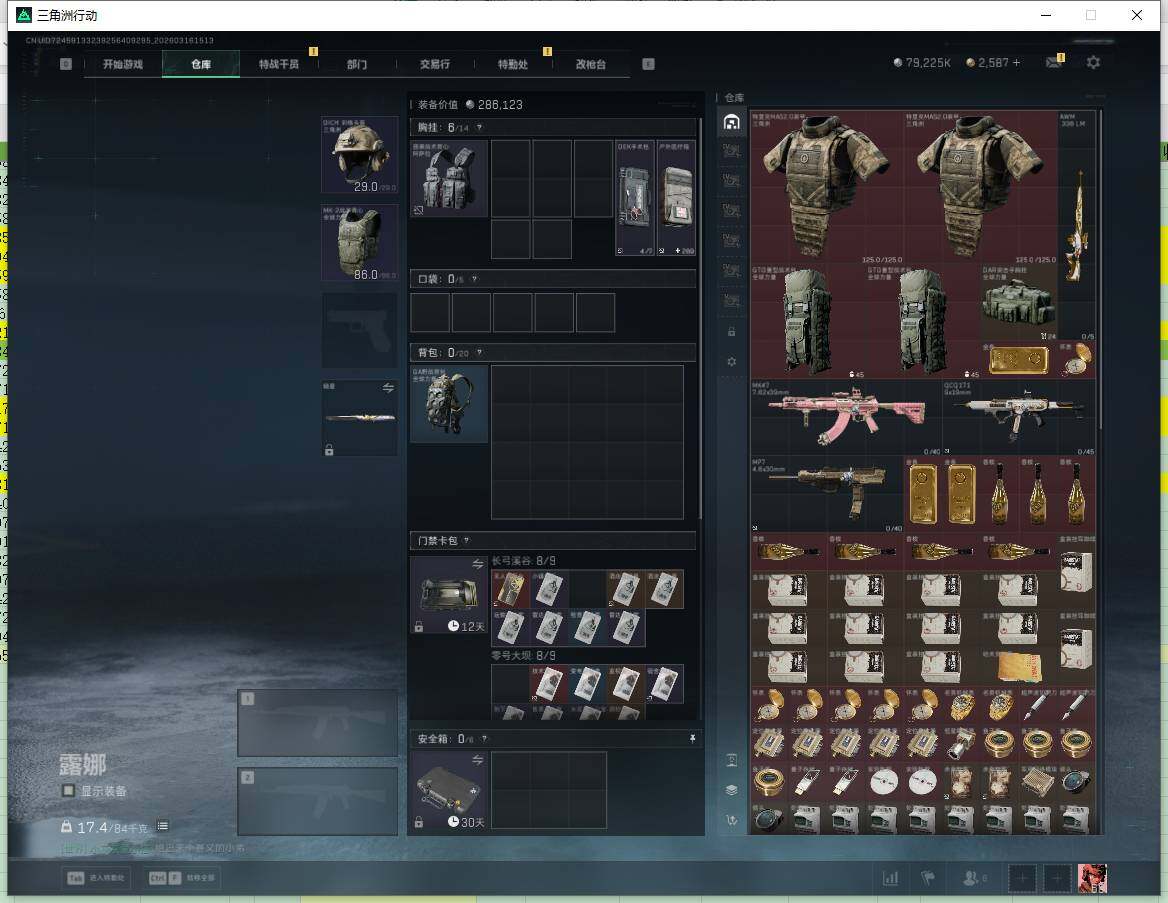The image size is (1168, 903).
Task: Select the melee knife slot
Action: tap(359, 418)
